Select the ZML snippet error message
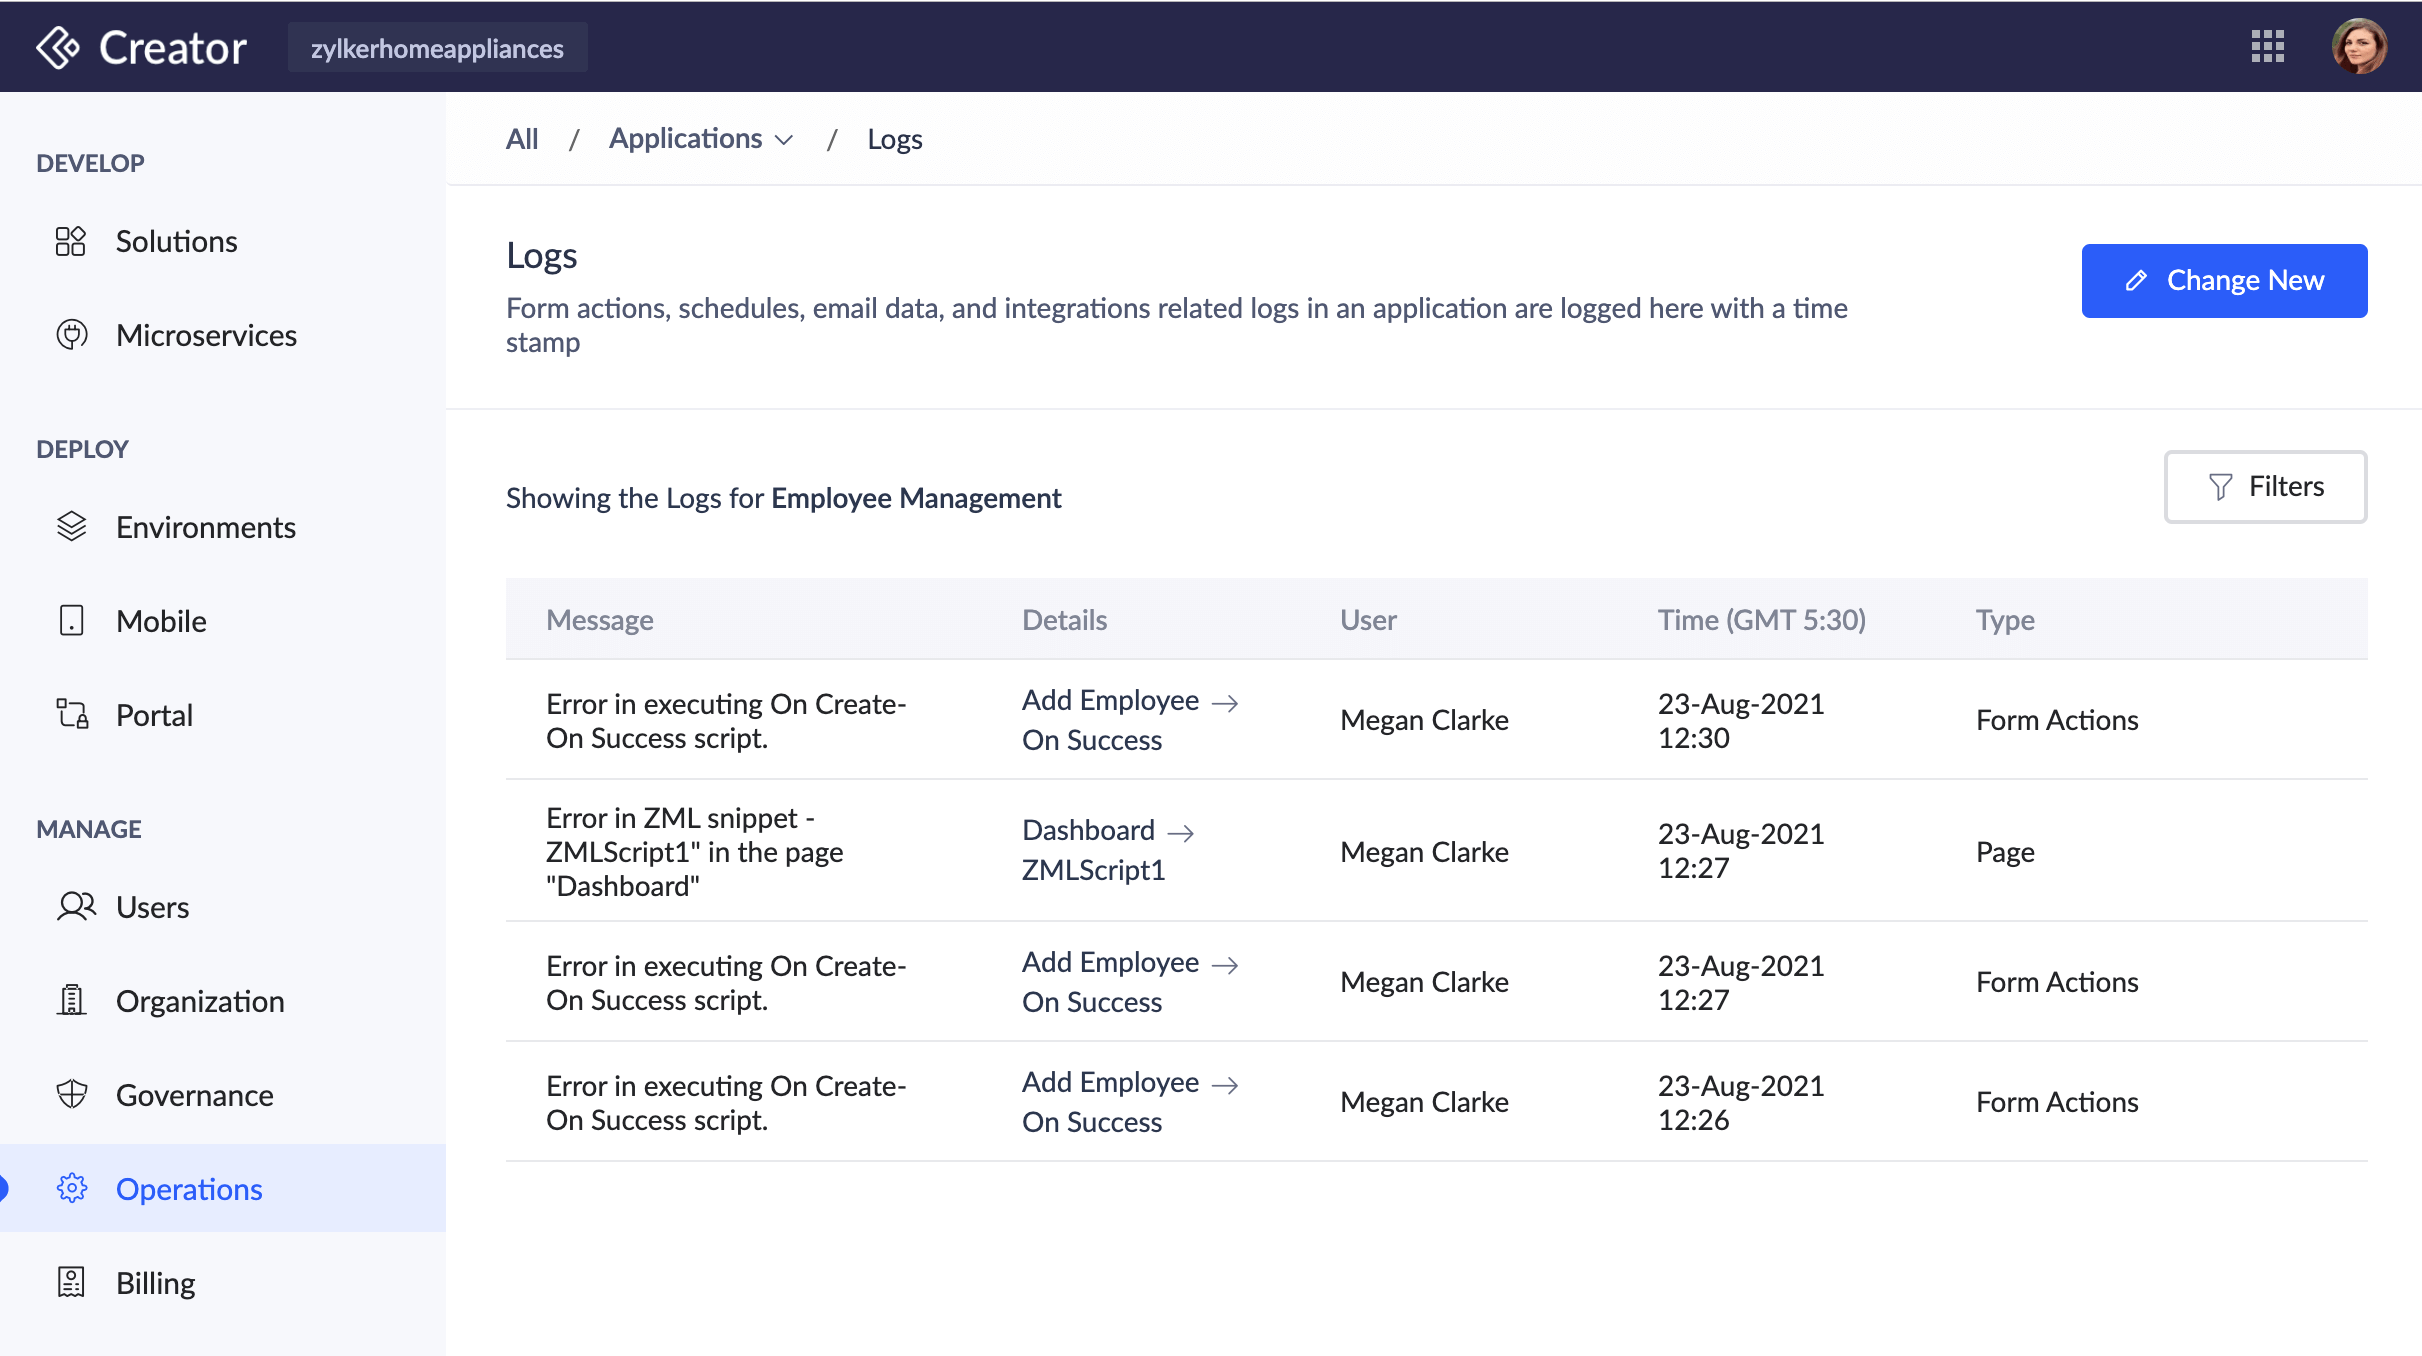Viewport: 2422px width, 1356px height. [694, 852]
